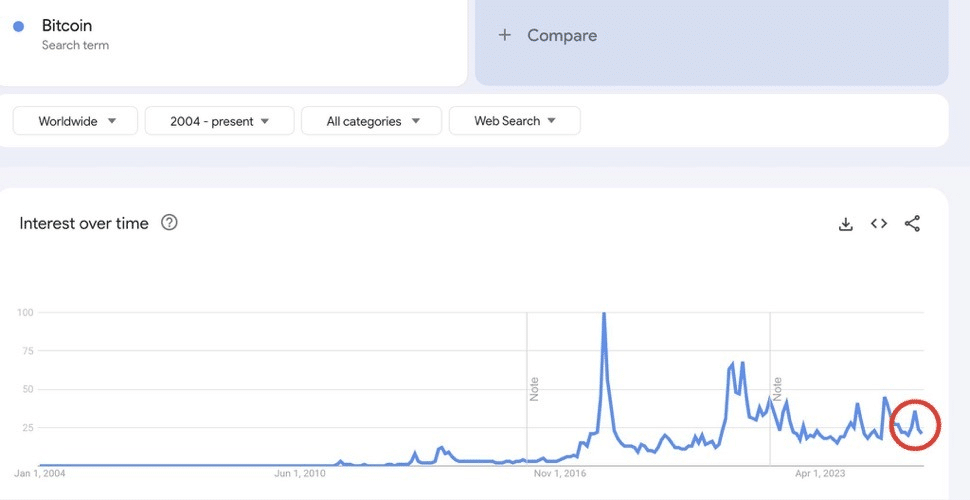Click the Interest over time heading
This screenshot has height=500, width=970.
pos(84,223)
